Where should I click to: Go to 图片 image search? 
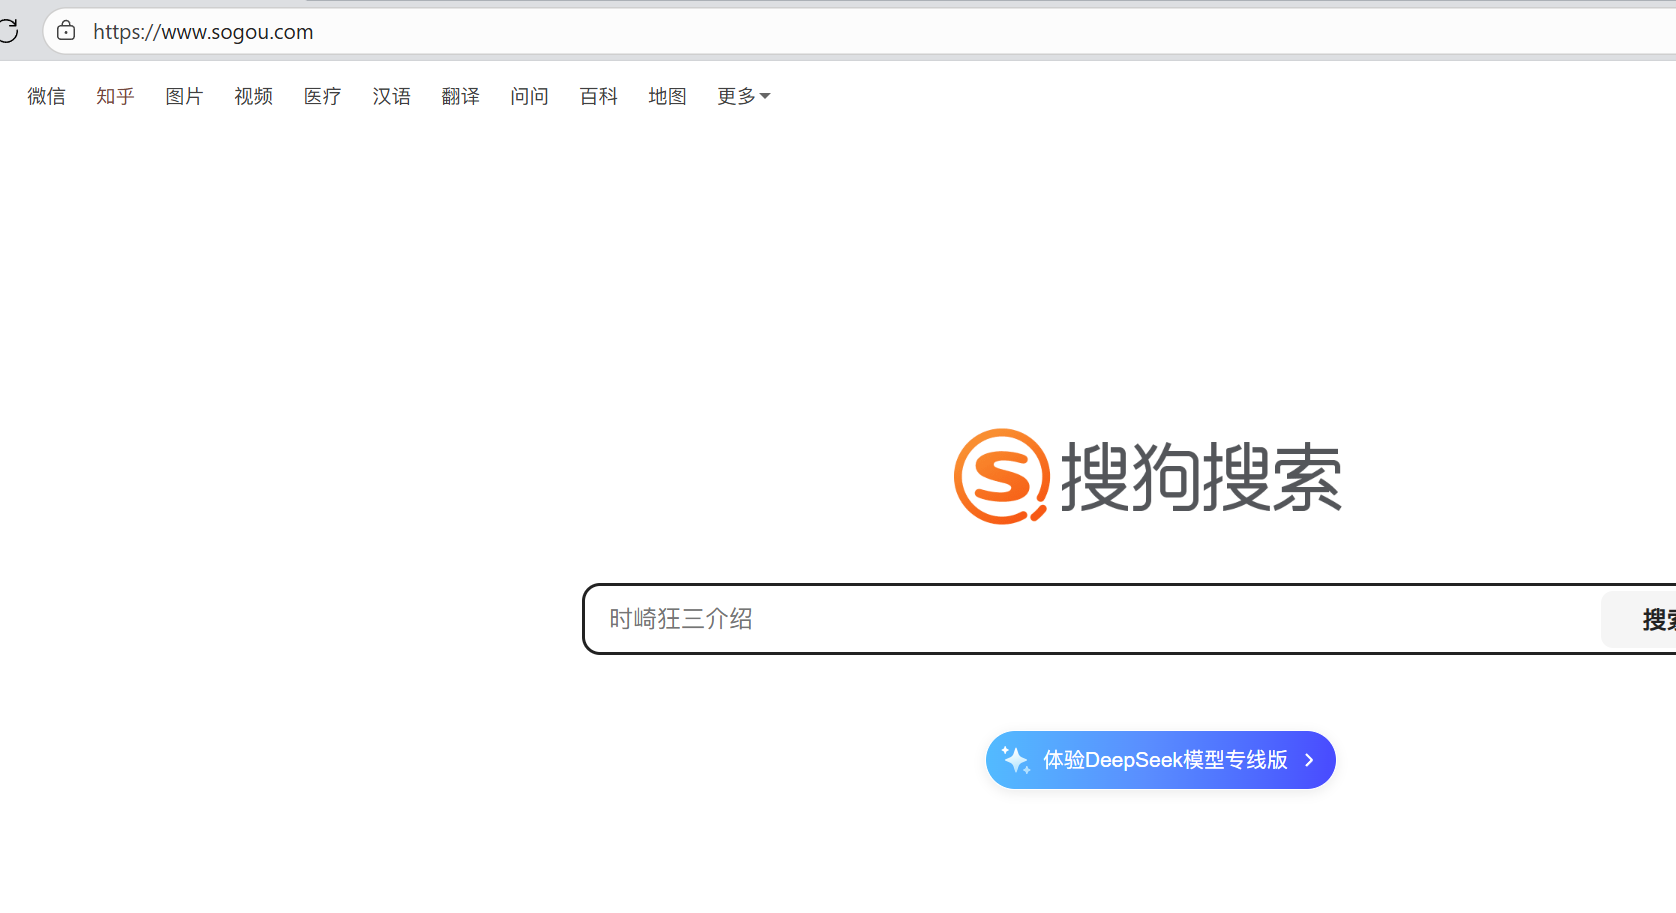coord(184,96)
